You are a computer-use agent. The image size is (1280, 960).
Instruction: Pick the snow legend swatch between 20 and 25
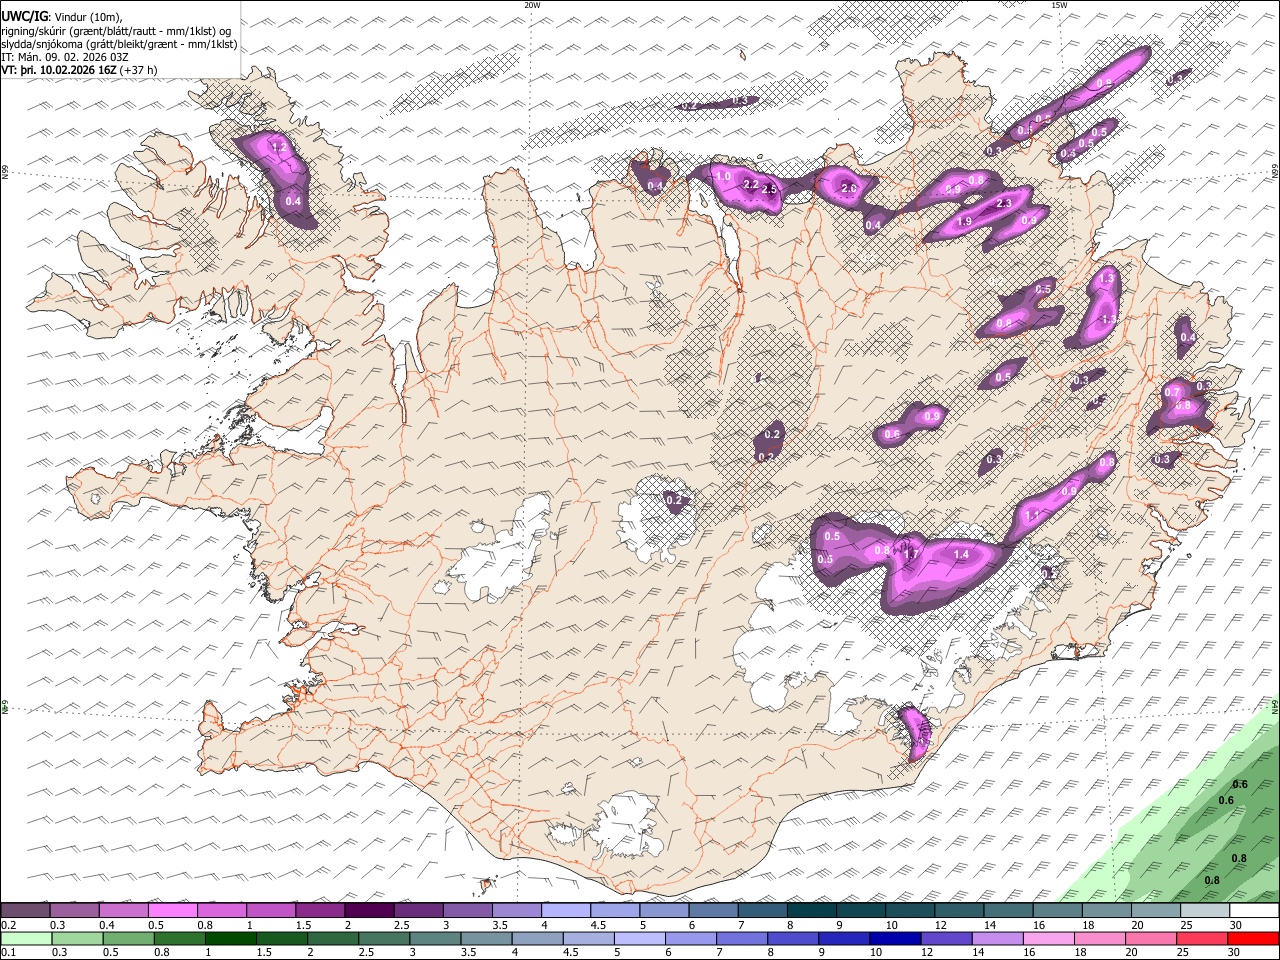(1155, 911)
